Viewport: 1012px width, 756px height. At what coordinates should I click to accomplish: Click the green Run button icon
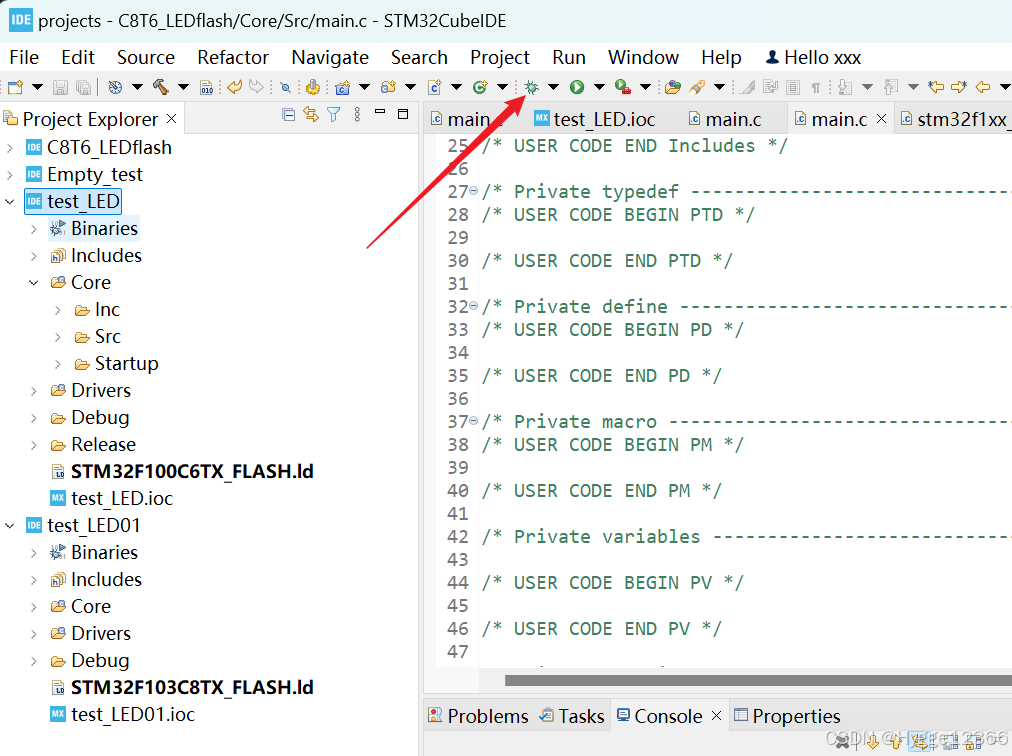click(x=577, y=87)
